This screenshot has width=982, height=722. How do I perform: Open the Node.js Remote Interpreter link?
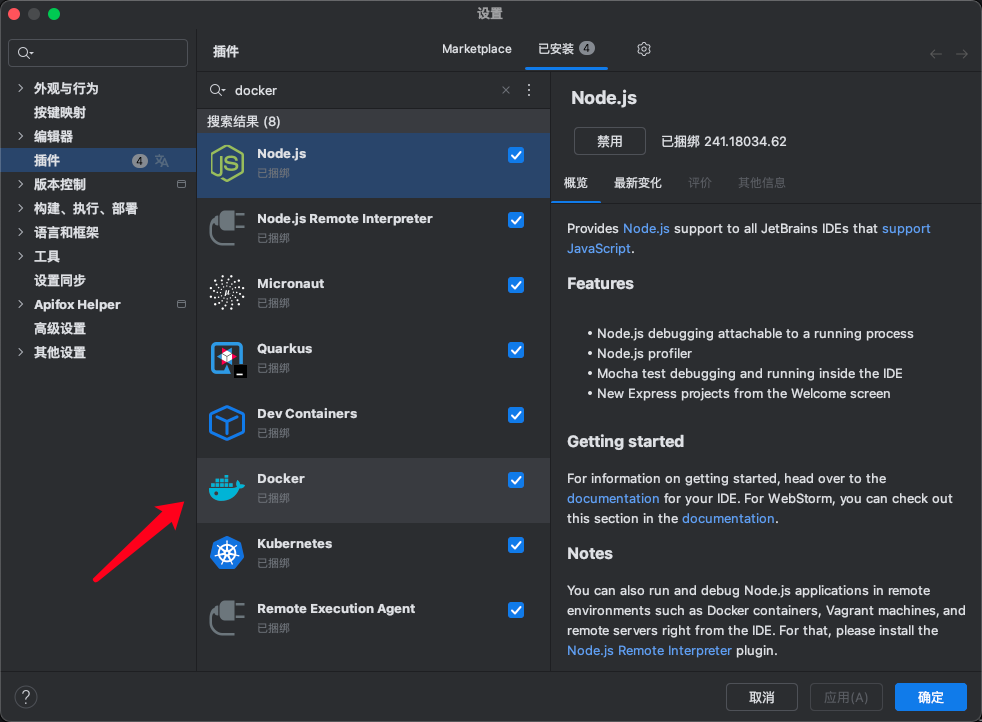pos(649,651)
